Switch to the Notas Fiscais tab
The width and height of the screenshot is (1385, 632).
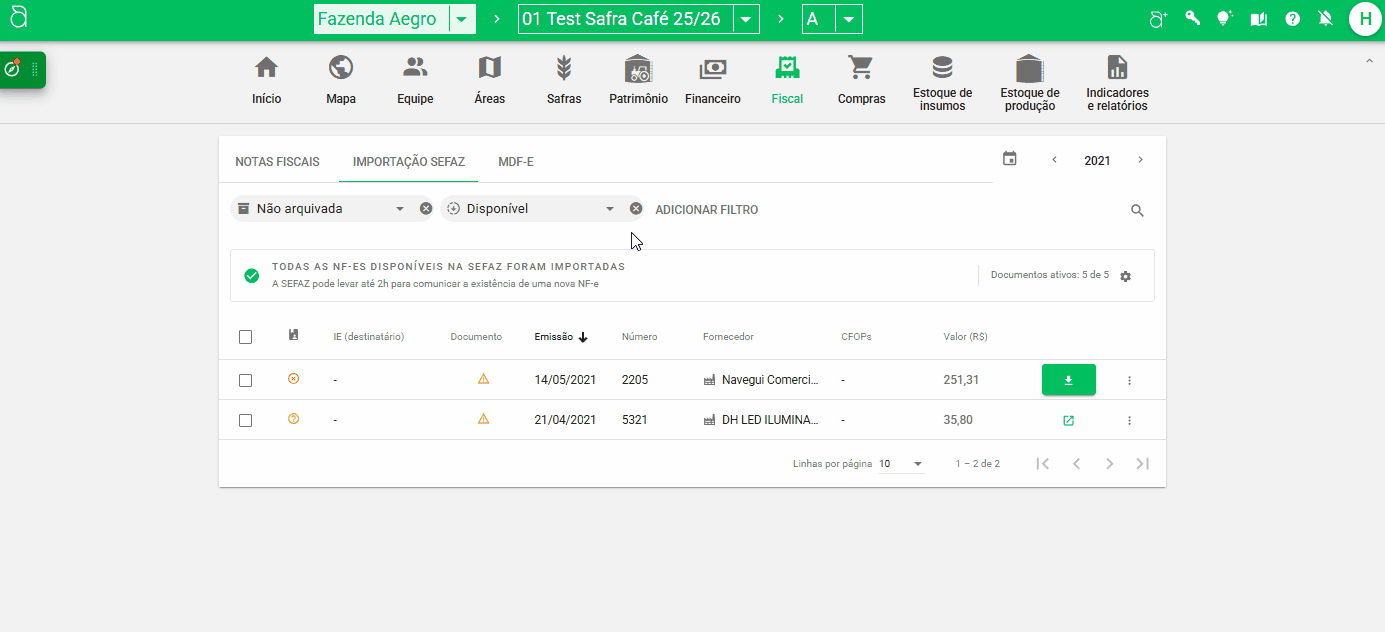click(277, 161)
